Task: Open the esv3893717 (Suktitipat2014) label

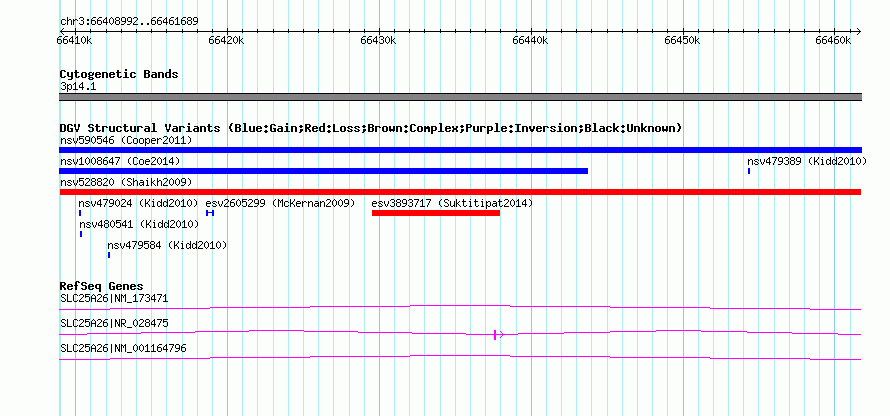Action: [452, 203]
